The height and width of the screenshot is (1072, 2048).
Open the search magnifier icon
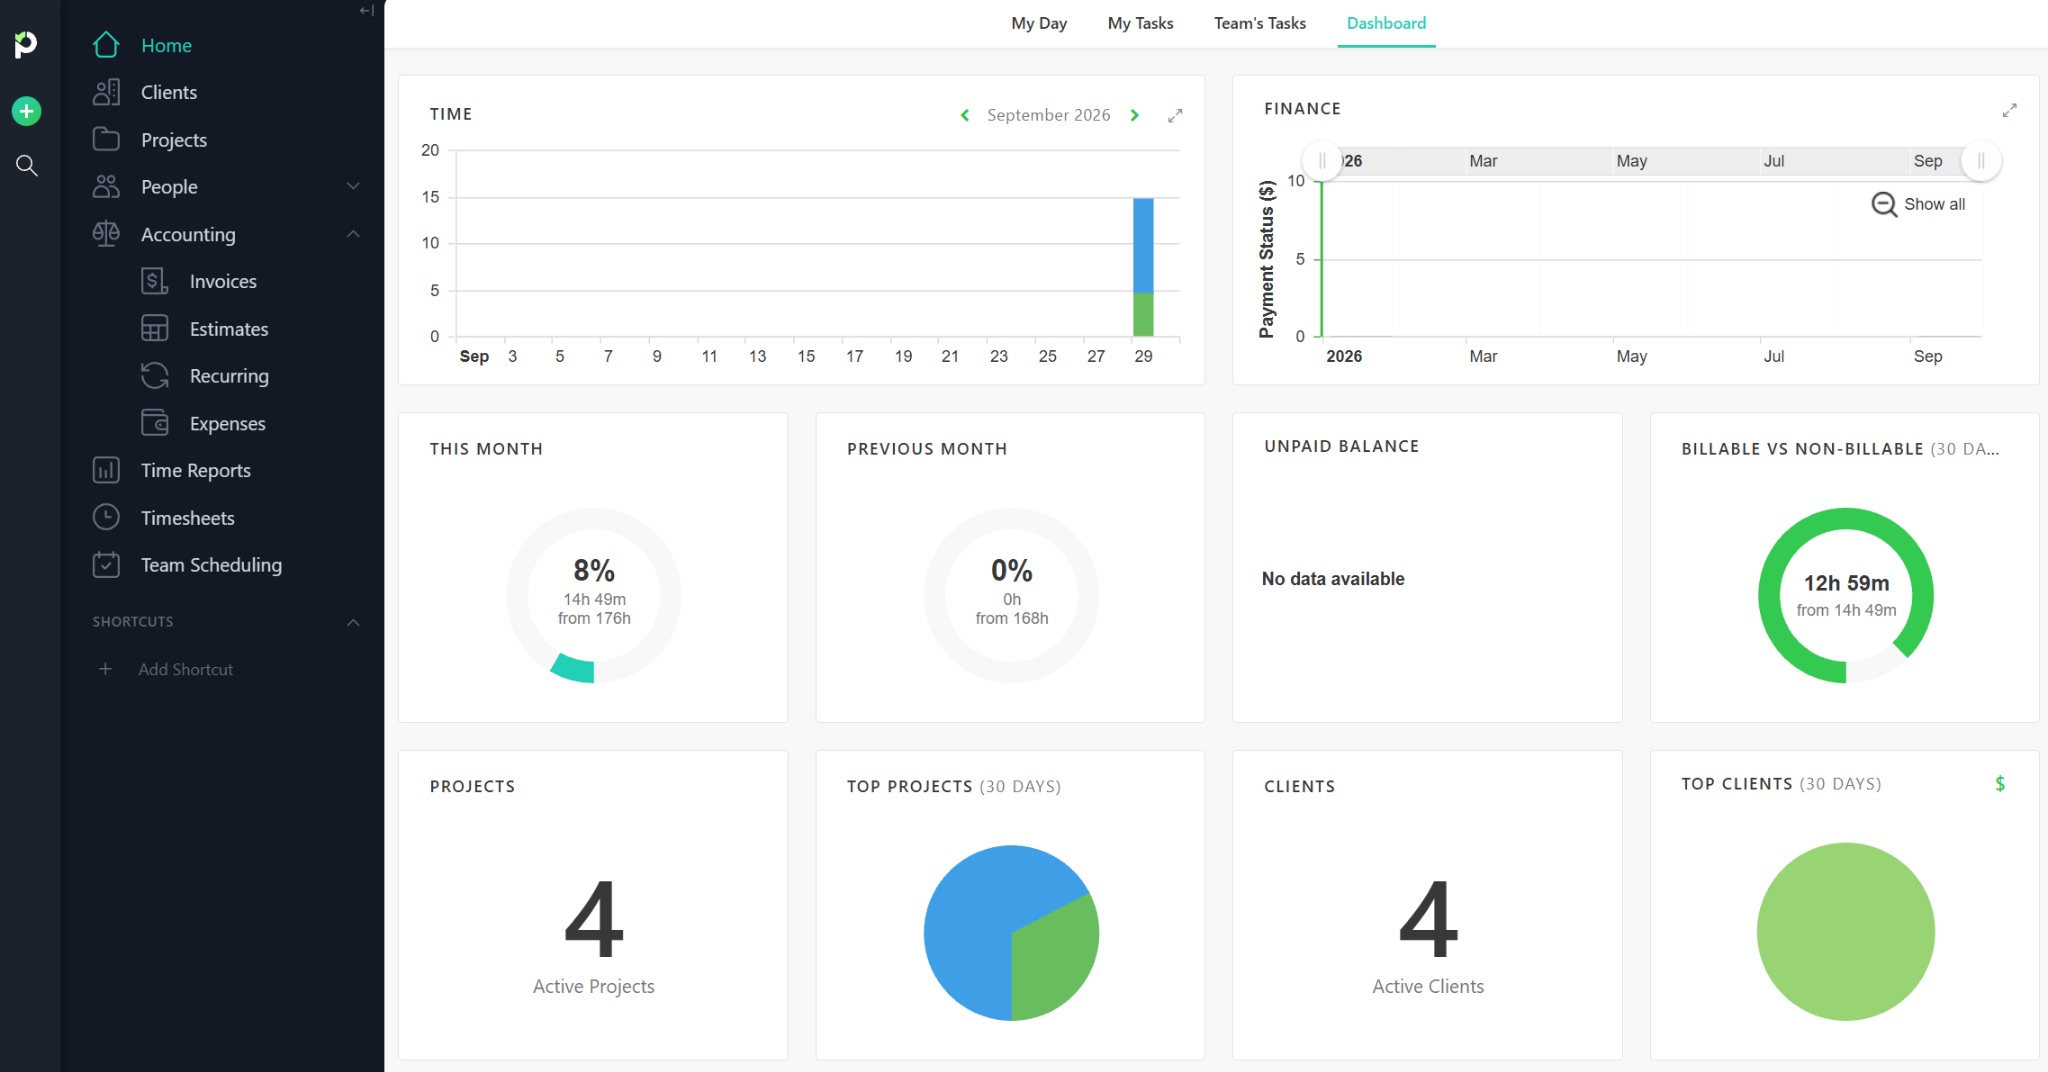point(27,166)
